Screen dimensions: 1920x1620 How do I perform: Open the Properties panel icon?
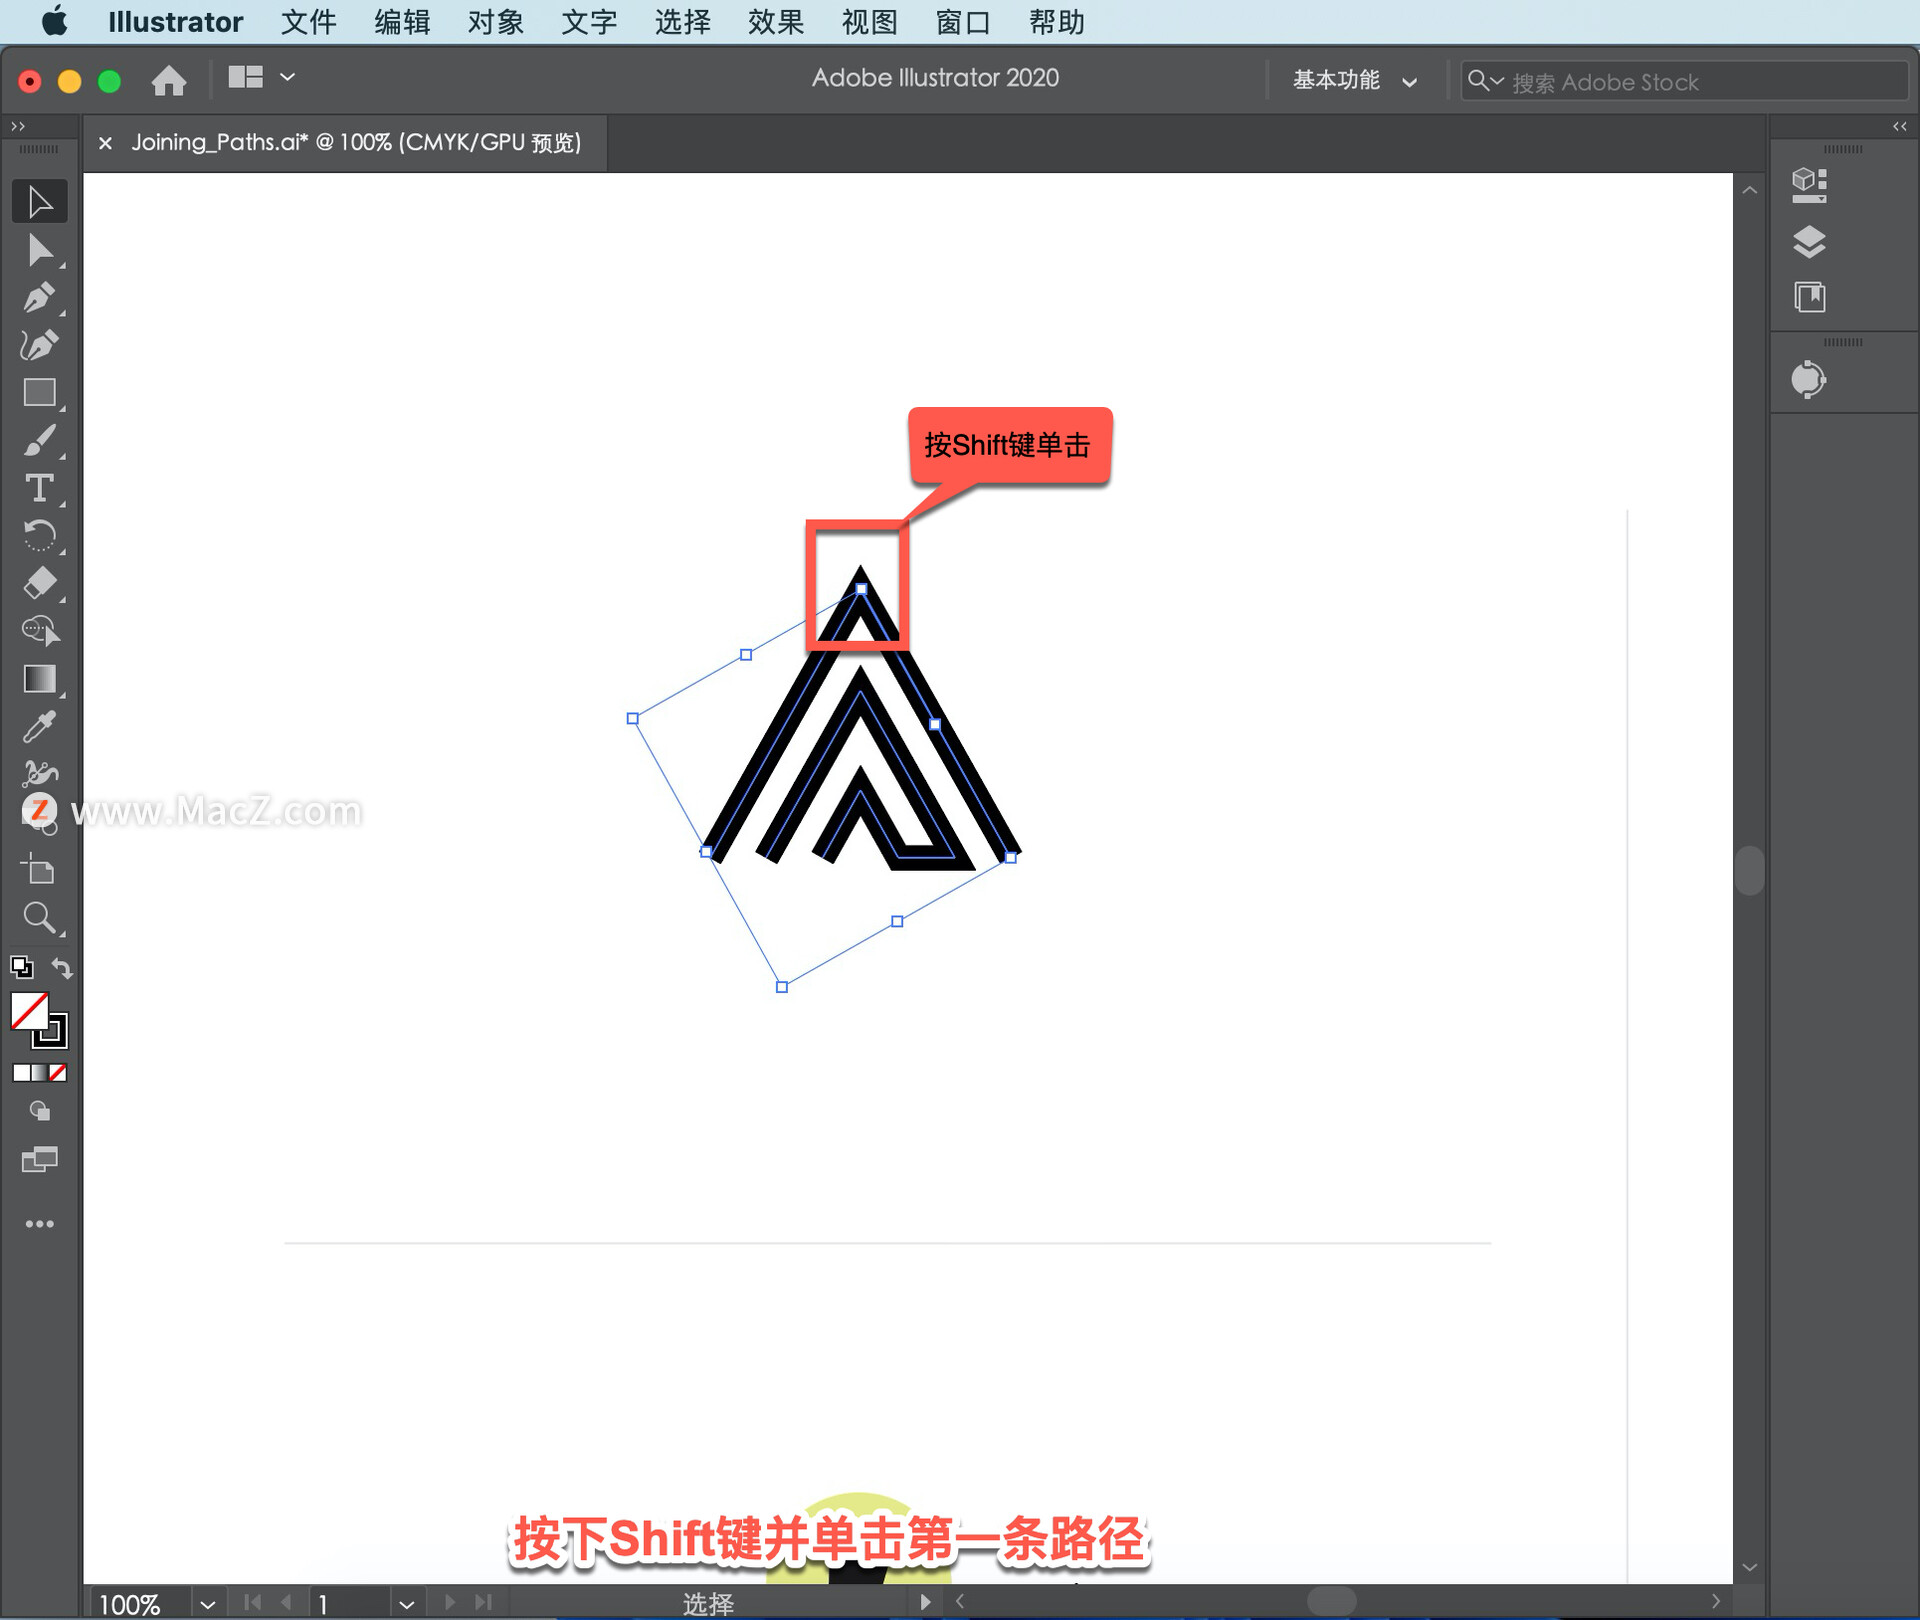pyautogui.click(x=1809, y=184)
